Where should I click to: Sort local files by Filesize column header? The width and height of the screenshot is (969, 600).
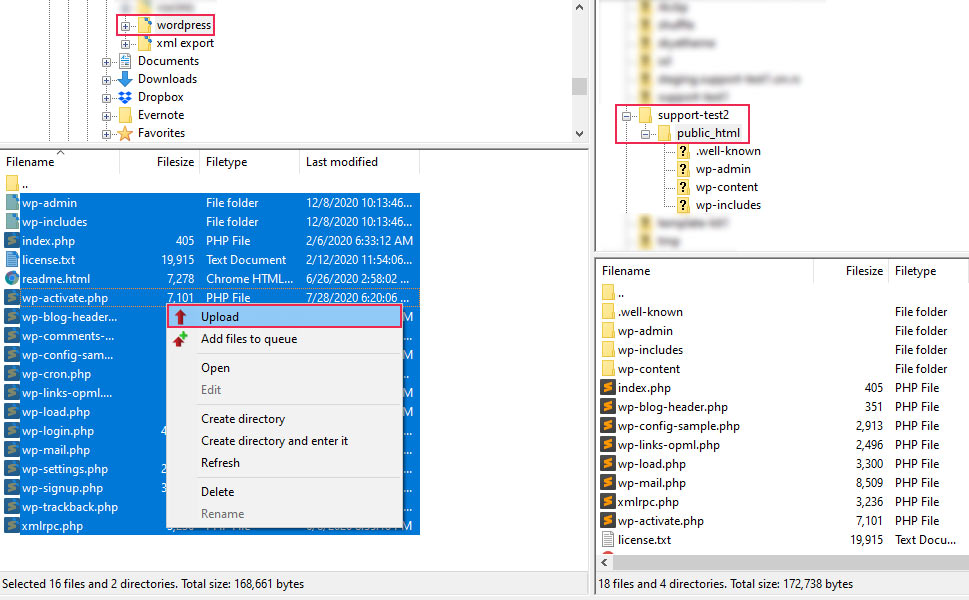159,162
